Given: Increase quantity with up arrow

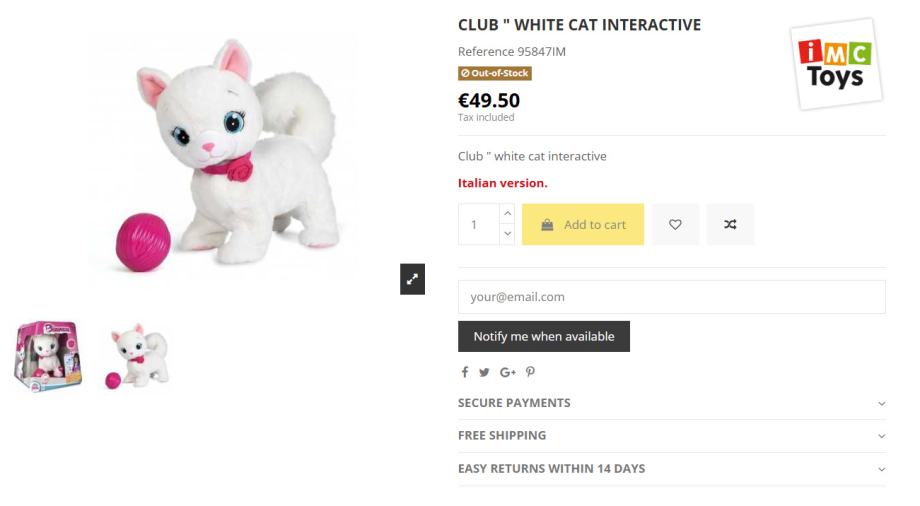Looking at the screenshot, I should (507, 214).
